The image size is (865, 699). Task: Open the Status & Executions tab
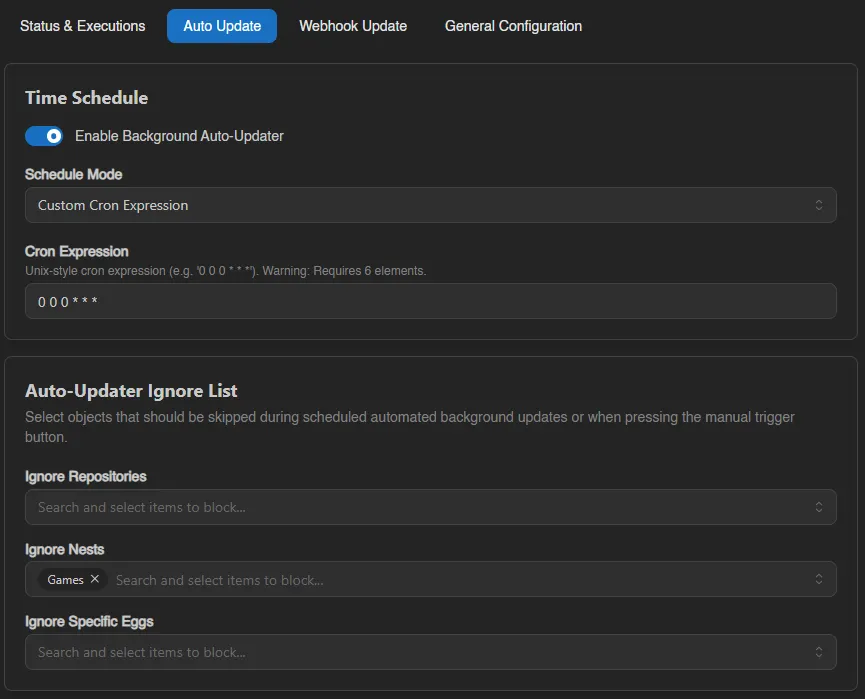83,26
